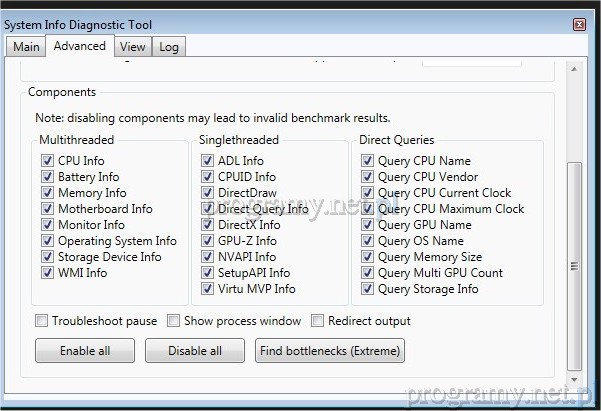This screenshot has width=601, height=411.
Task: Switch to the Main tab
Action: (x=26, y=47)
